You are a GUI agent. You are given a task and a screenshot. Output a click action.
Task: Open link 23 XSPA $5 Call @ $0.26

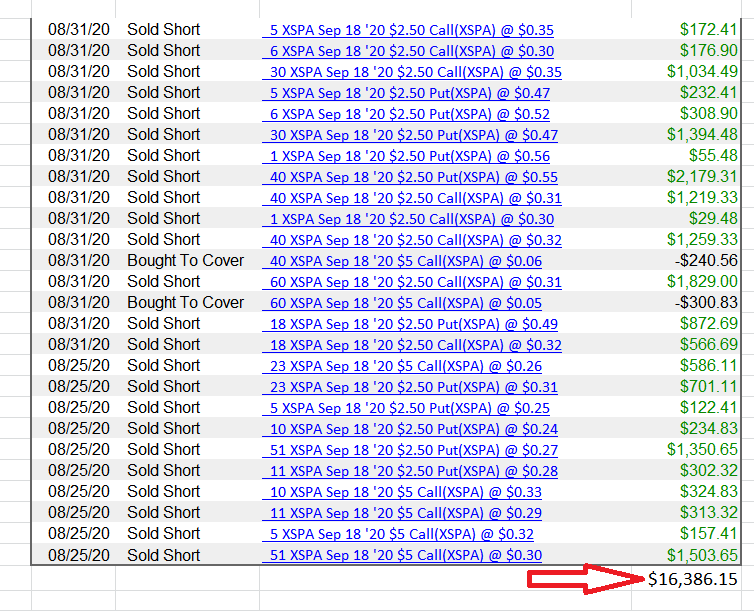(402, 366)
